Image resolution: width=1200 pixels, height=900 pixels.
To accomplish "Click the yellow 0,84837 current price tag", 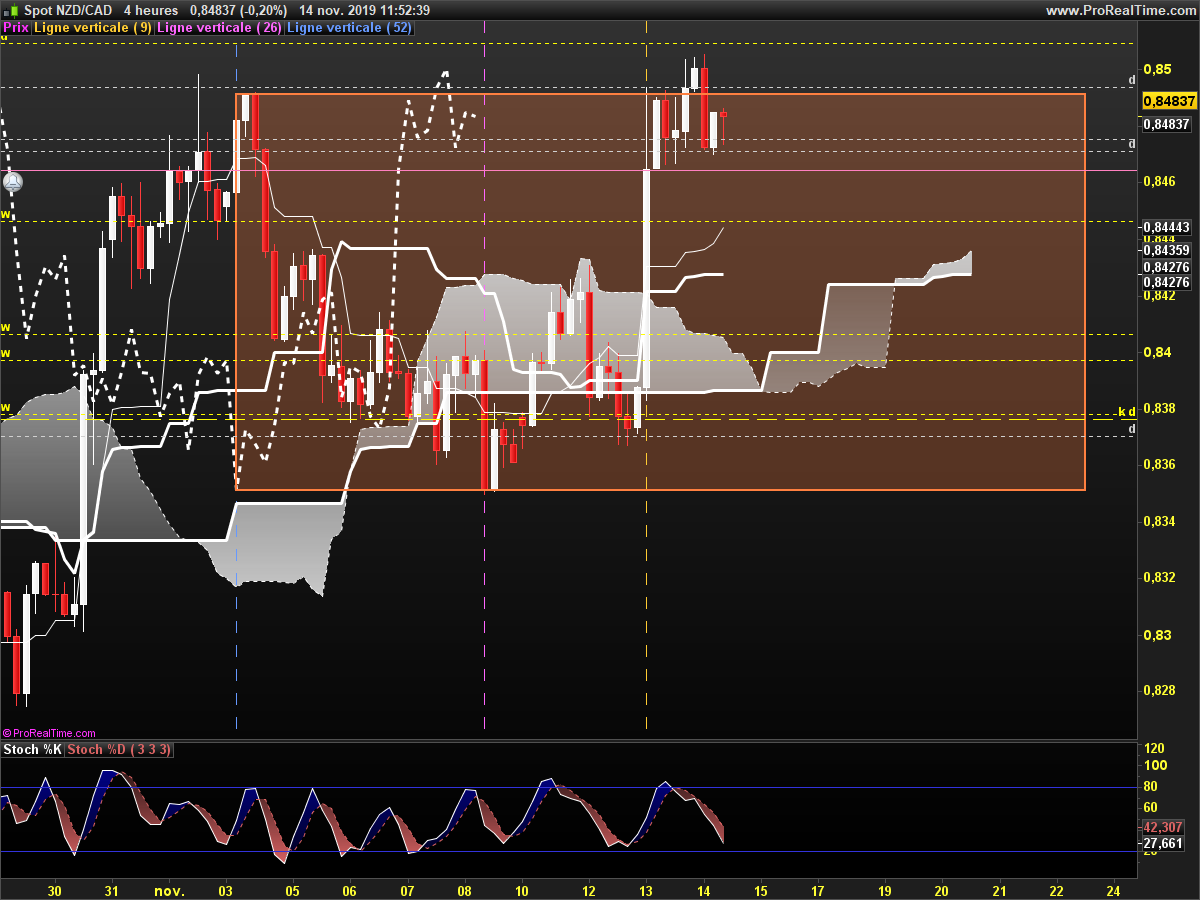I will [1169, 101].
